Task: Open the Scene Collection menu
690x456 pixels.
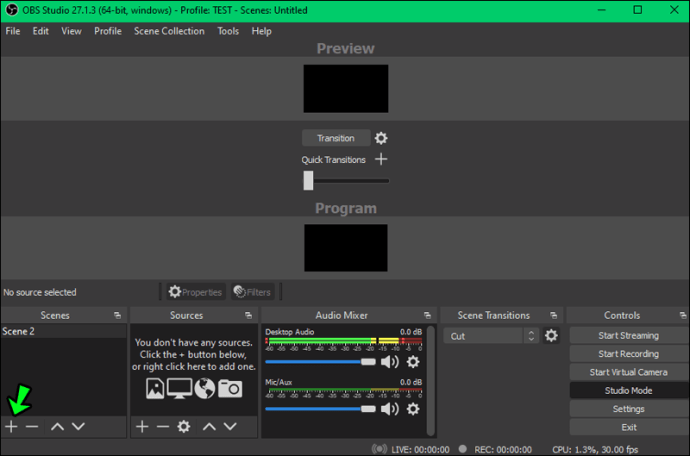Action: [169, 31]
